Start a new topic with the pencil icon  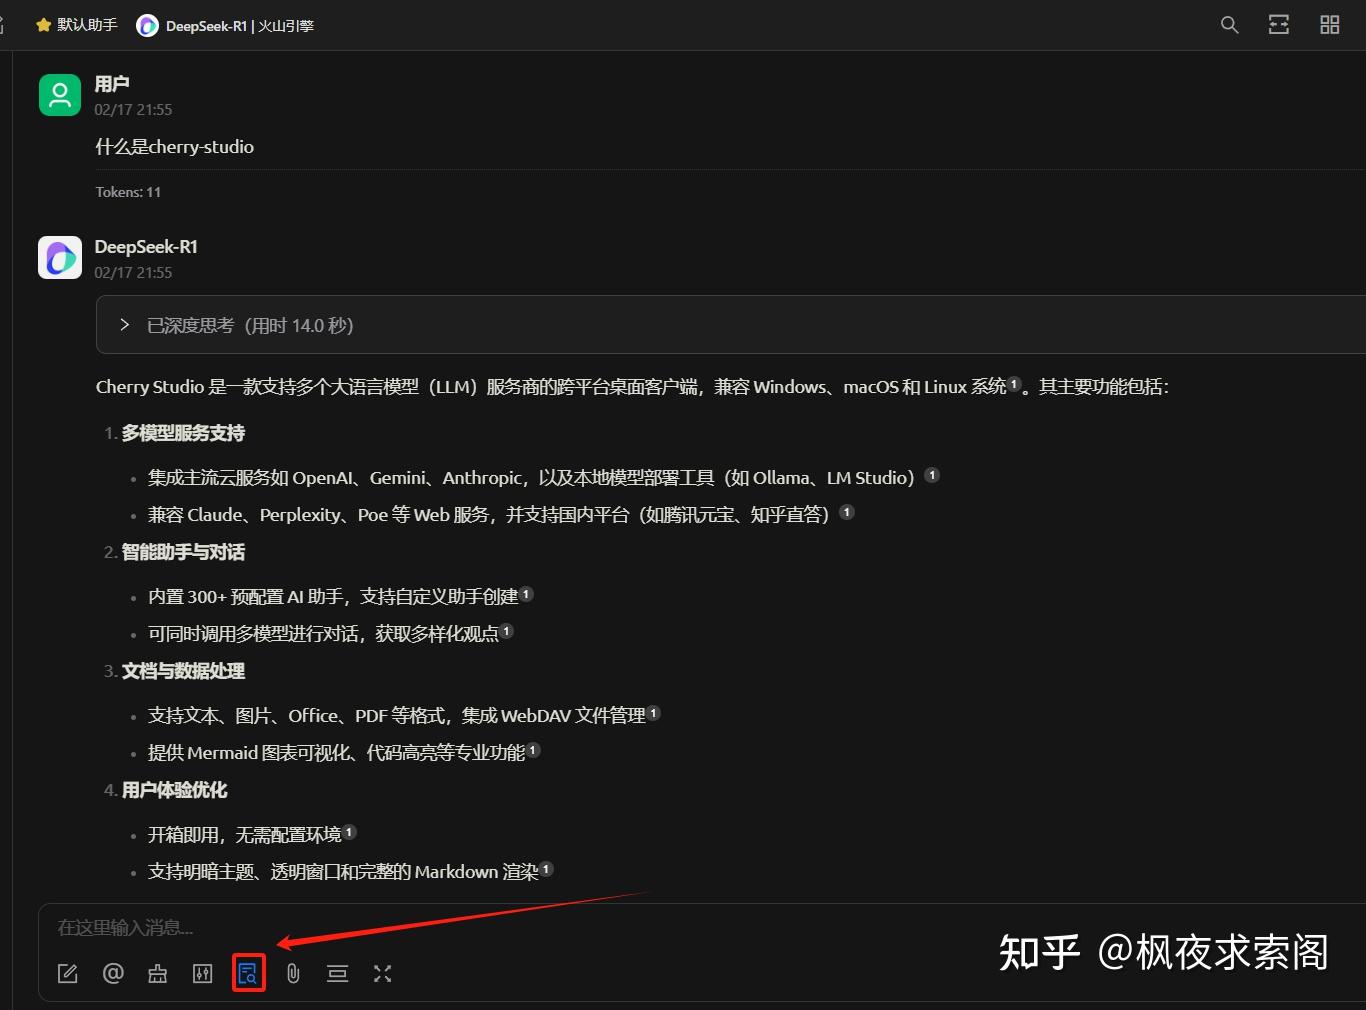click(x=67, y=973)
